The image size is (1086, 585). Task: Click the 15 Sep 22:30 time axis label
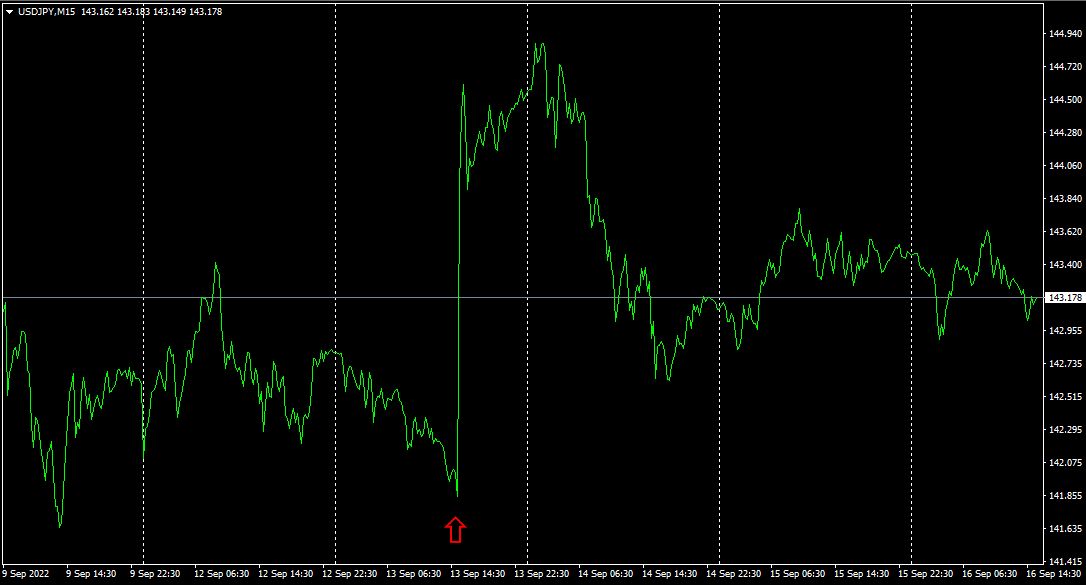[925, 574]
